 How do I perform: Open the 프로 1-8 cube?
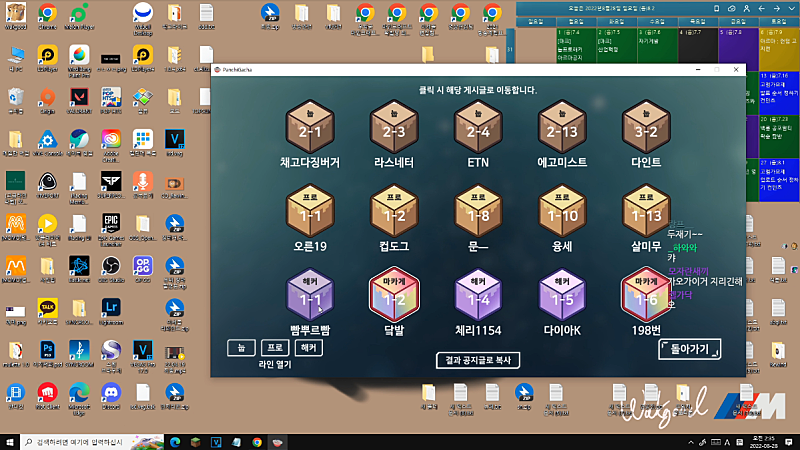[478, 211]
